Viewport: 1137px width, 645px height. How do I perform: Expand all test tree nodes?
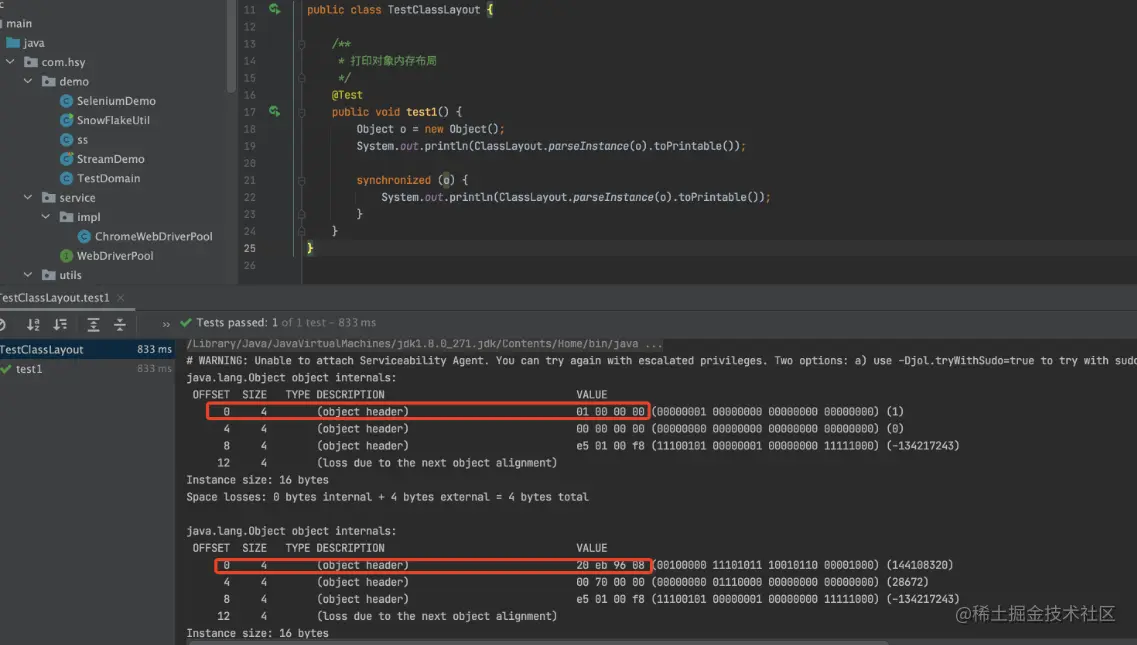pos(94,324)
